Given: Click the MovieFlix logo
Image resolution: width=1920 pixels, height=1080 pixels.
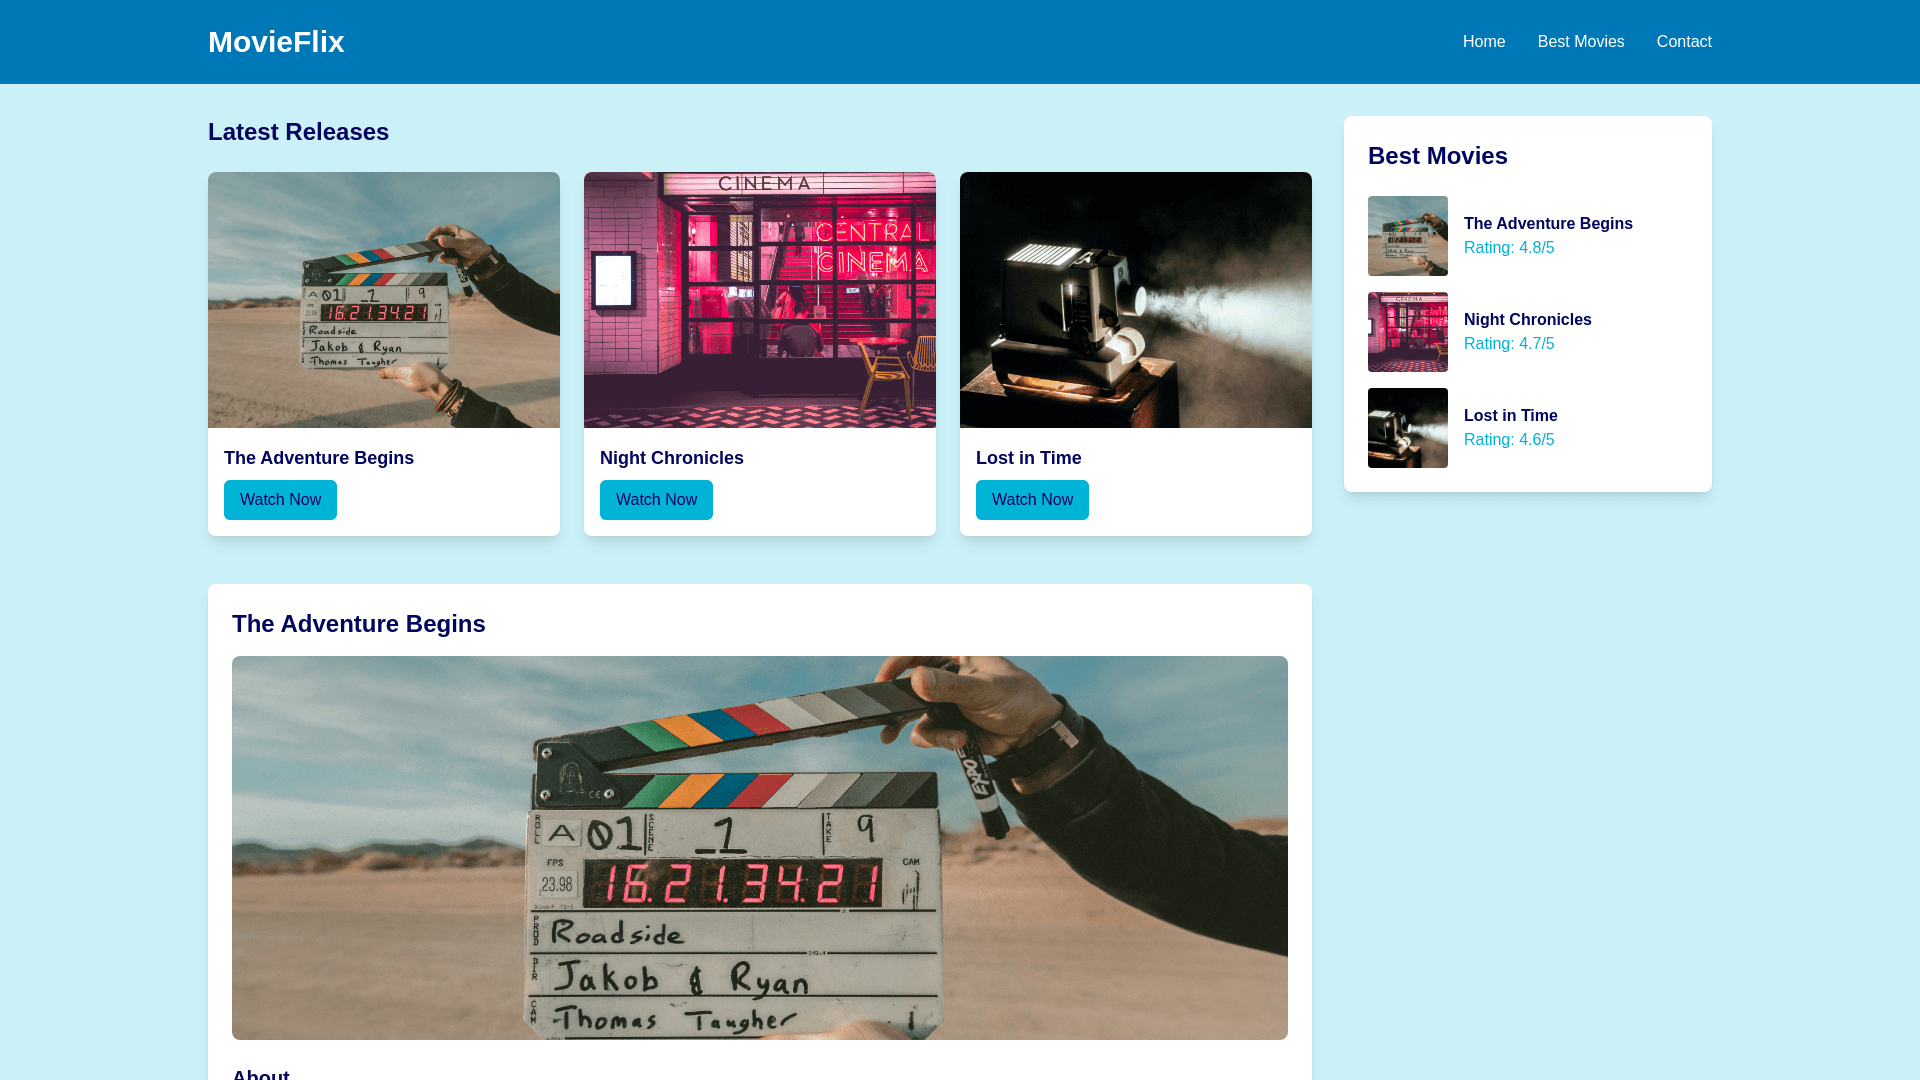Looking at the screenshot, I should (276, 42).
